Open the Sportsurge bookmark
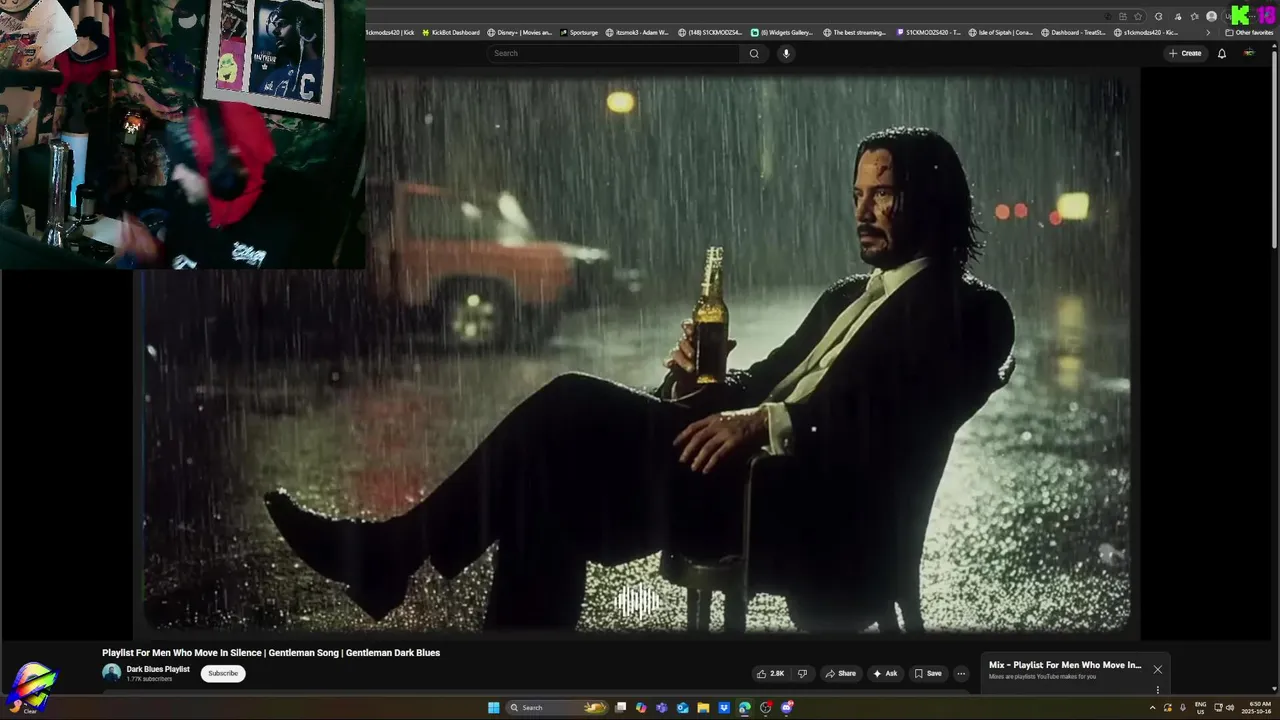 [579, 32]
